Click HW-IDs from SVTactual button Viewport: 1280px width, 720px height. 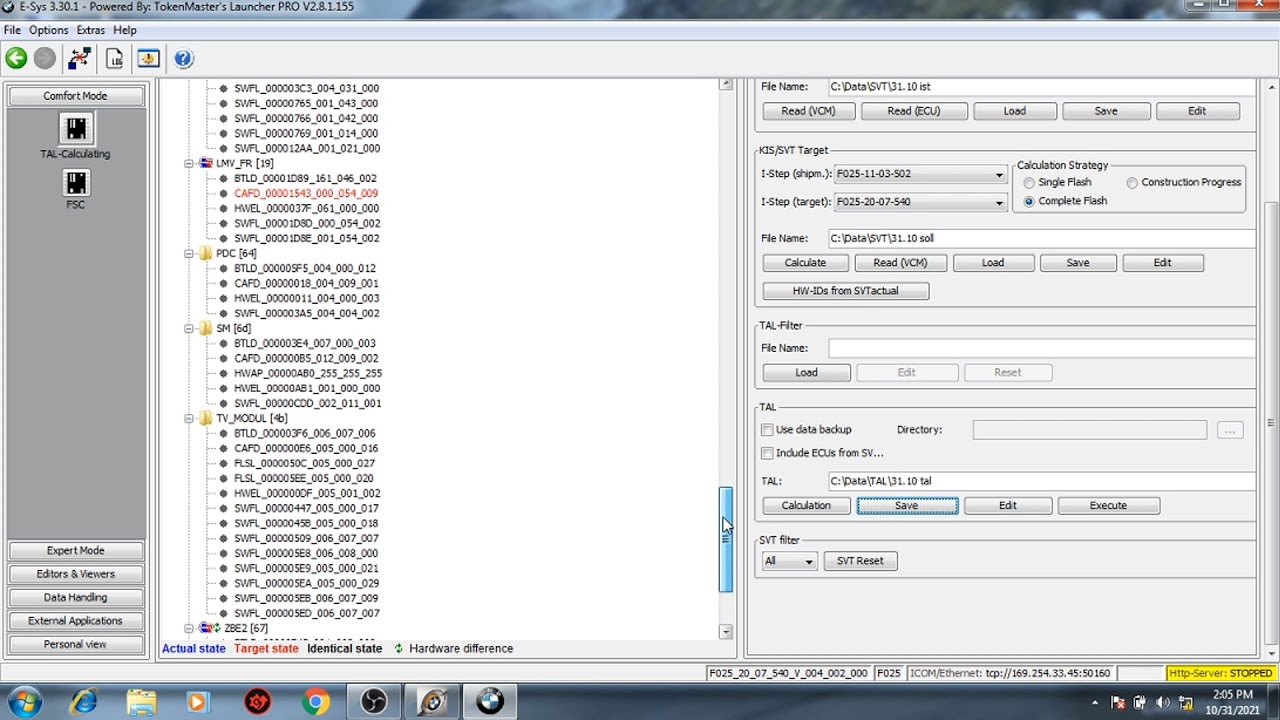point(846,291)
